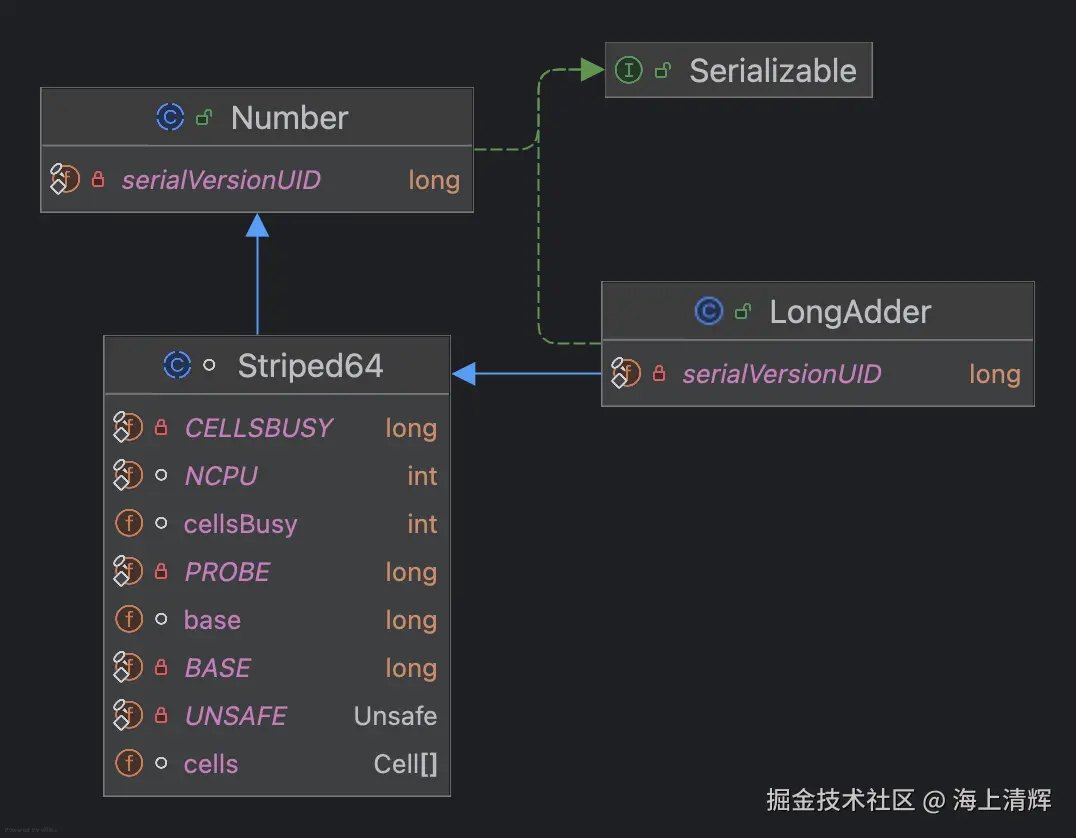This screenshot has height=838, width=1076.
Task: Click the green lock icon beside Number
Action: (x=205, y=117)
